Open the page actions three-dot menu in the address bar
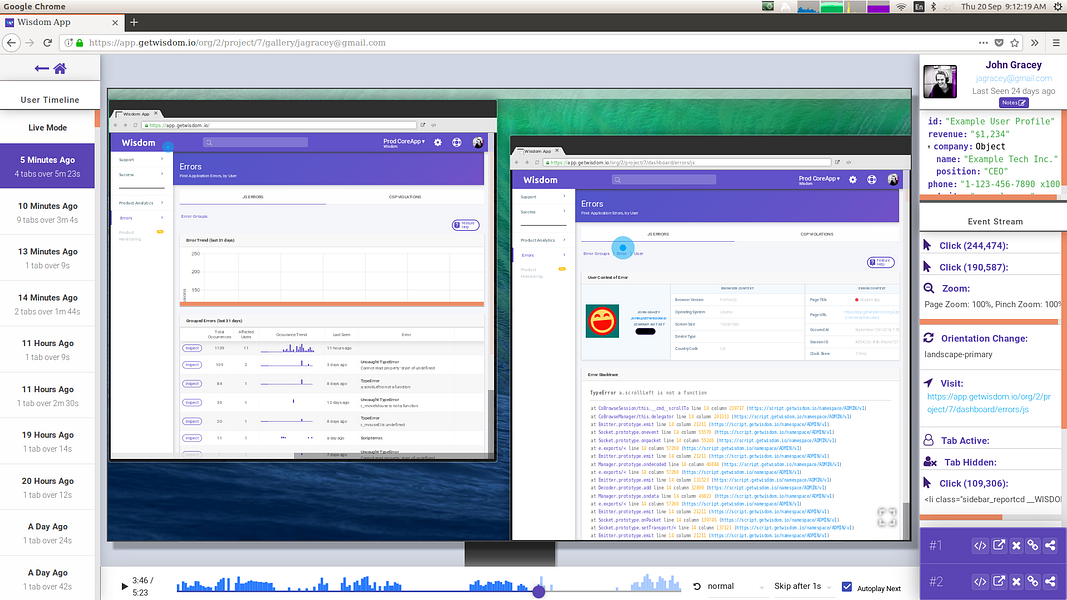 (x=983, y=42)
